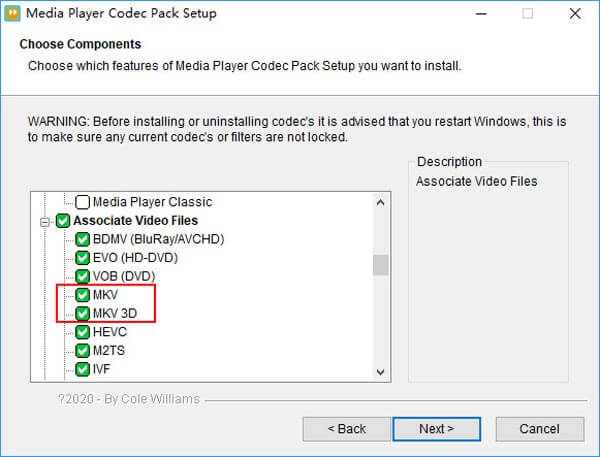Screen dimensions: 600x457
Task: Uncheck the MKV file association checkbox
Action: coord(83,295)
